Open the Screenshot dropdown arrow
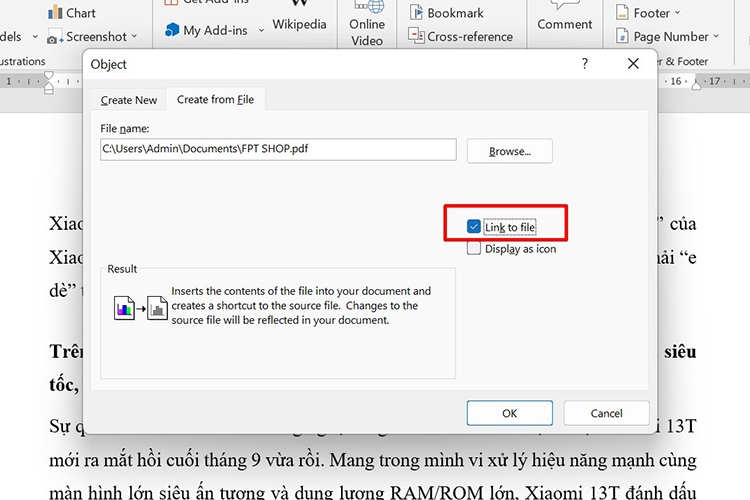 134,36
